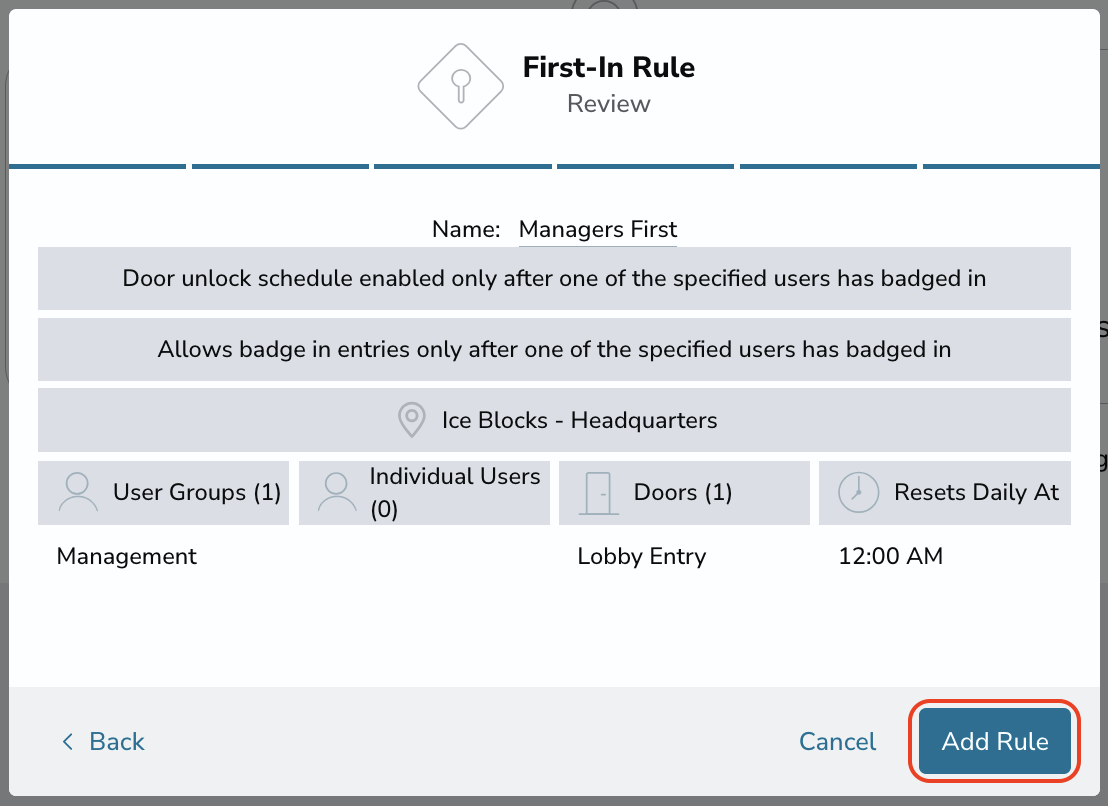This screenshot has height=806, width=1108.
Task: Click the Door unlock schedule description row
Action: 554,278
